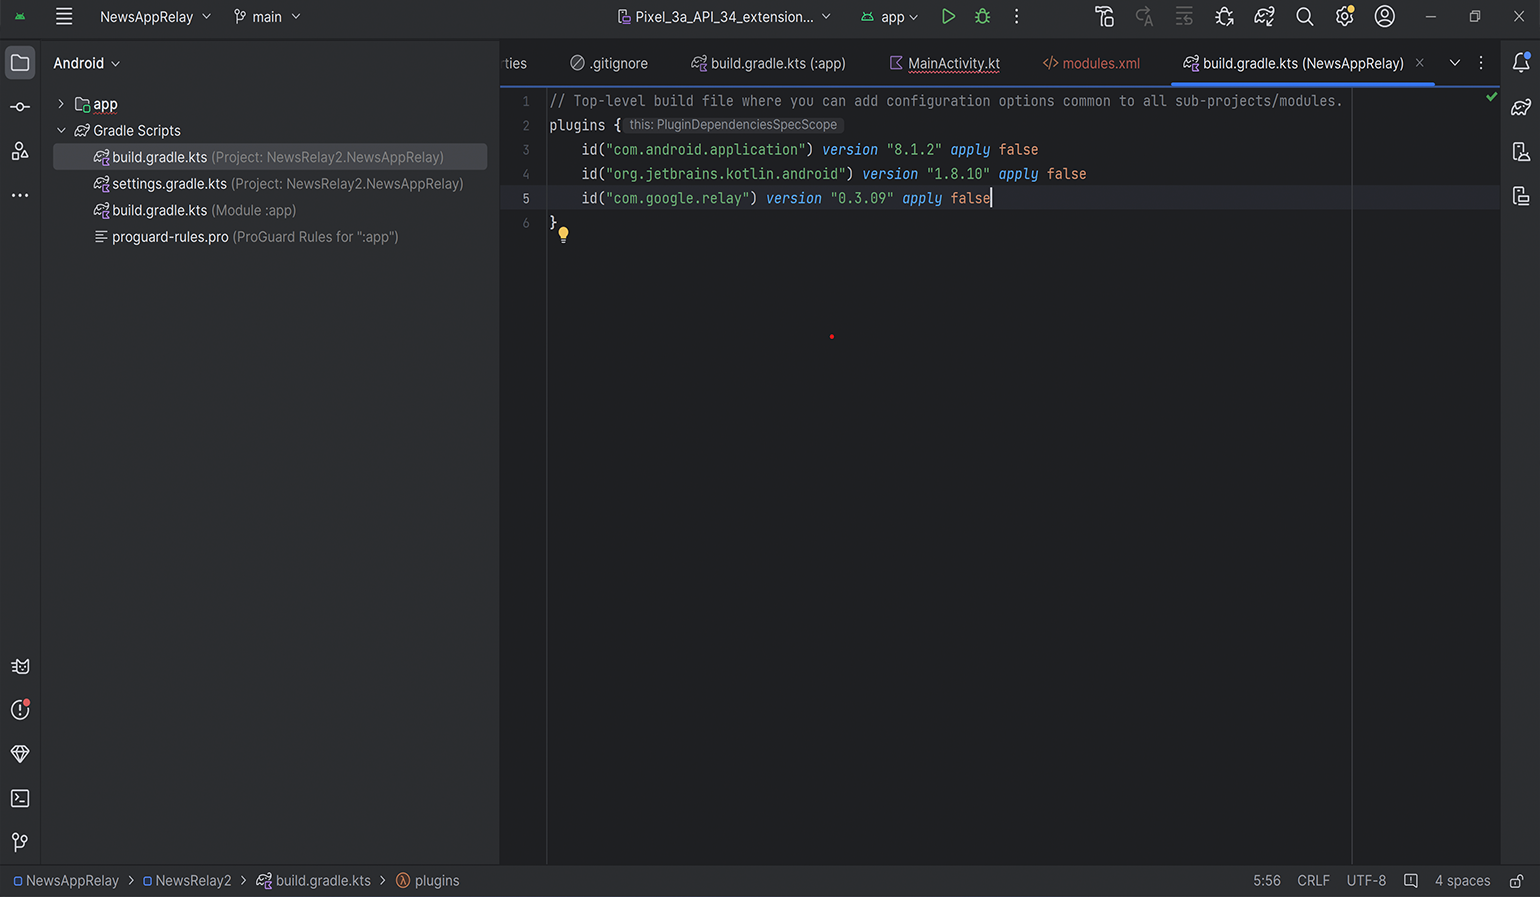Image resolution: width=1540 pixels, height=897 pixels.
Task: Open the Terminal tool window
Action: 20,798
